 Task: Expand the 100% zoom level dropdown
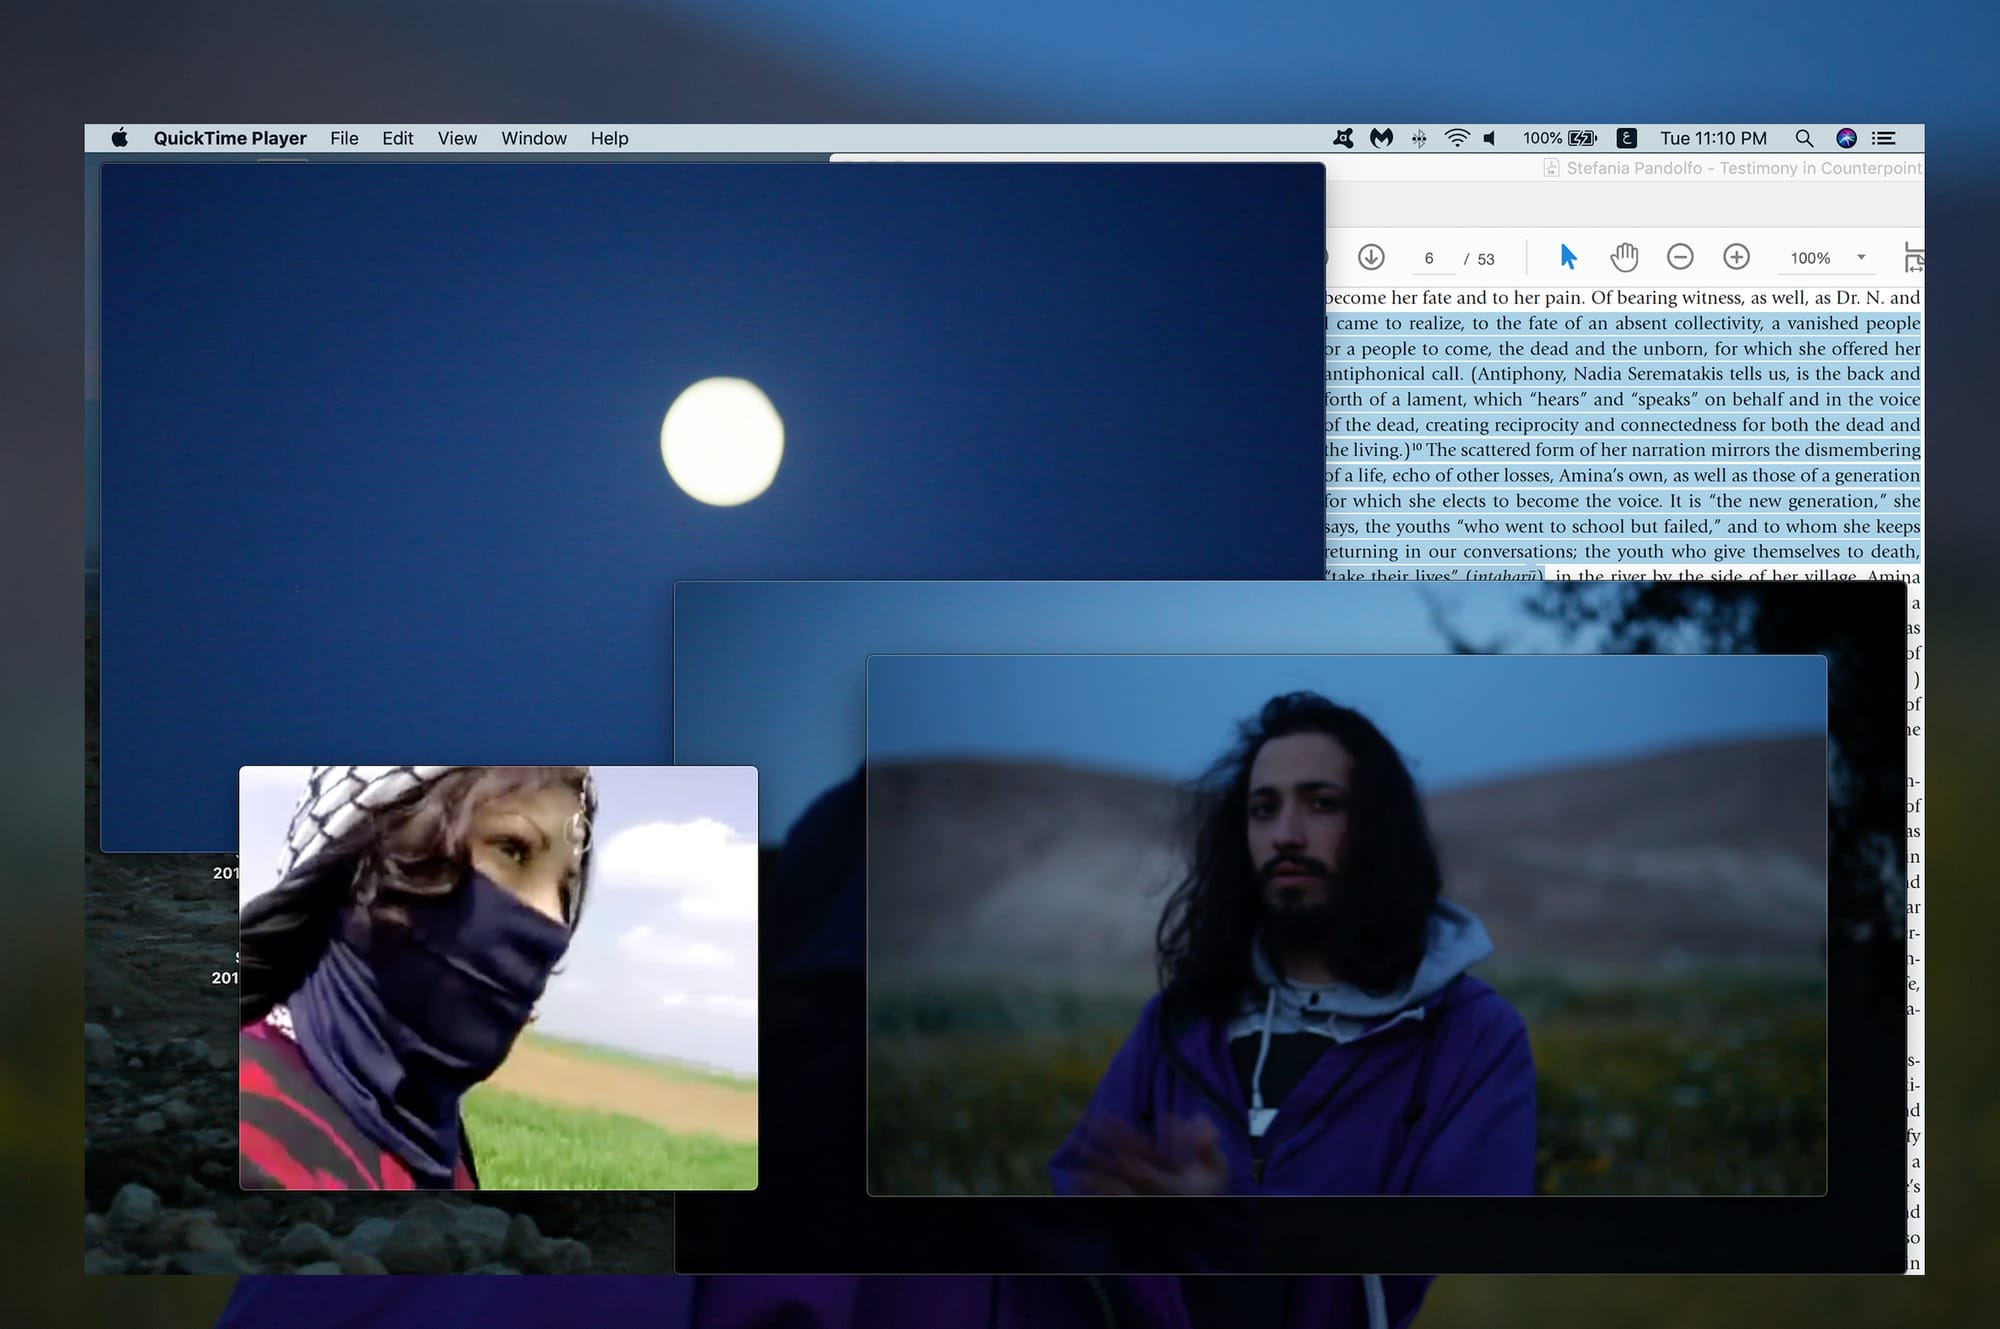[1861, 258]
